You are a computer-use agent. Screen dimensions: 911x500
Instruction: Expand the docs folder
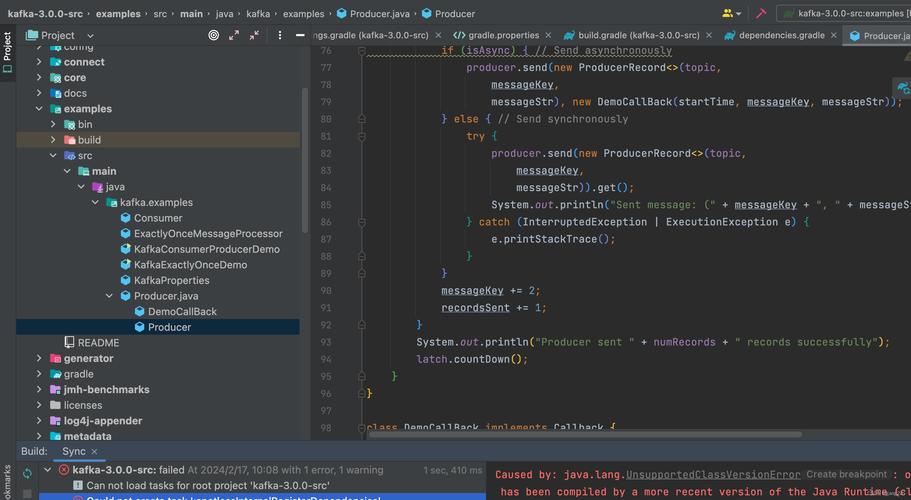pos(39,93)
